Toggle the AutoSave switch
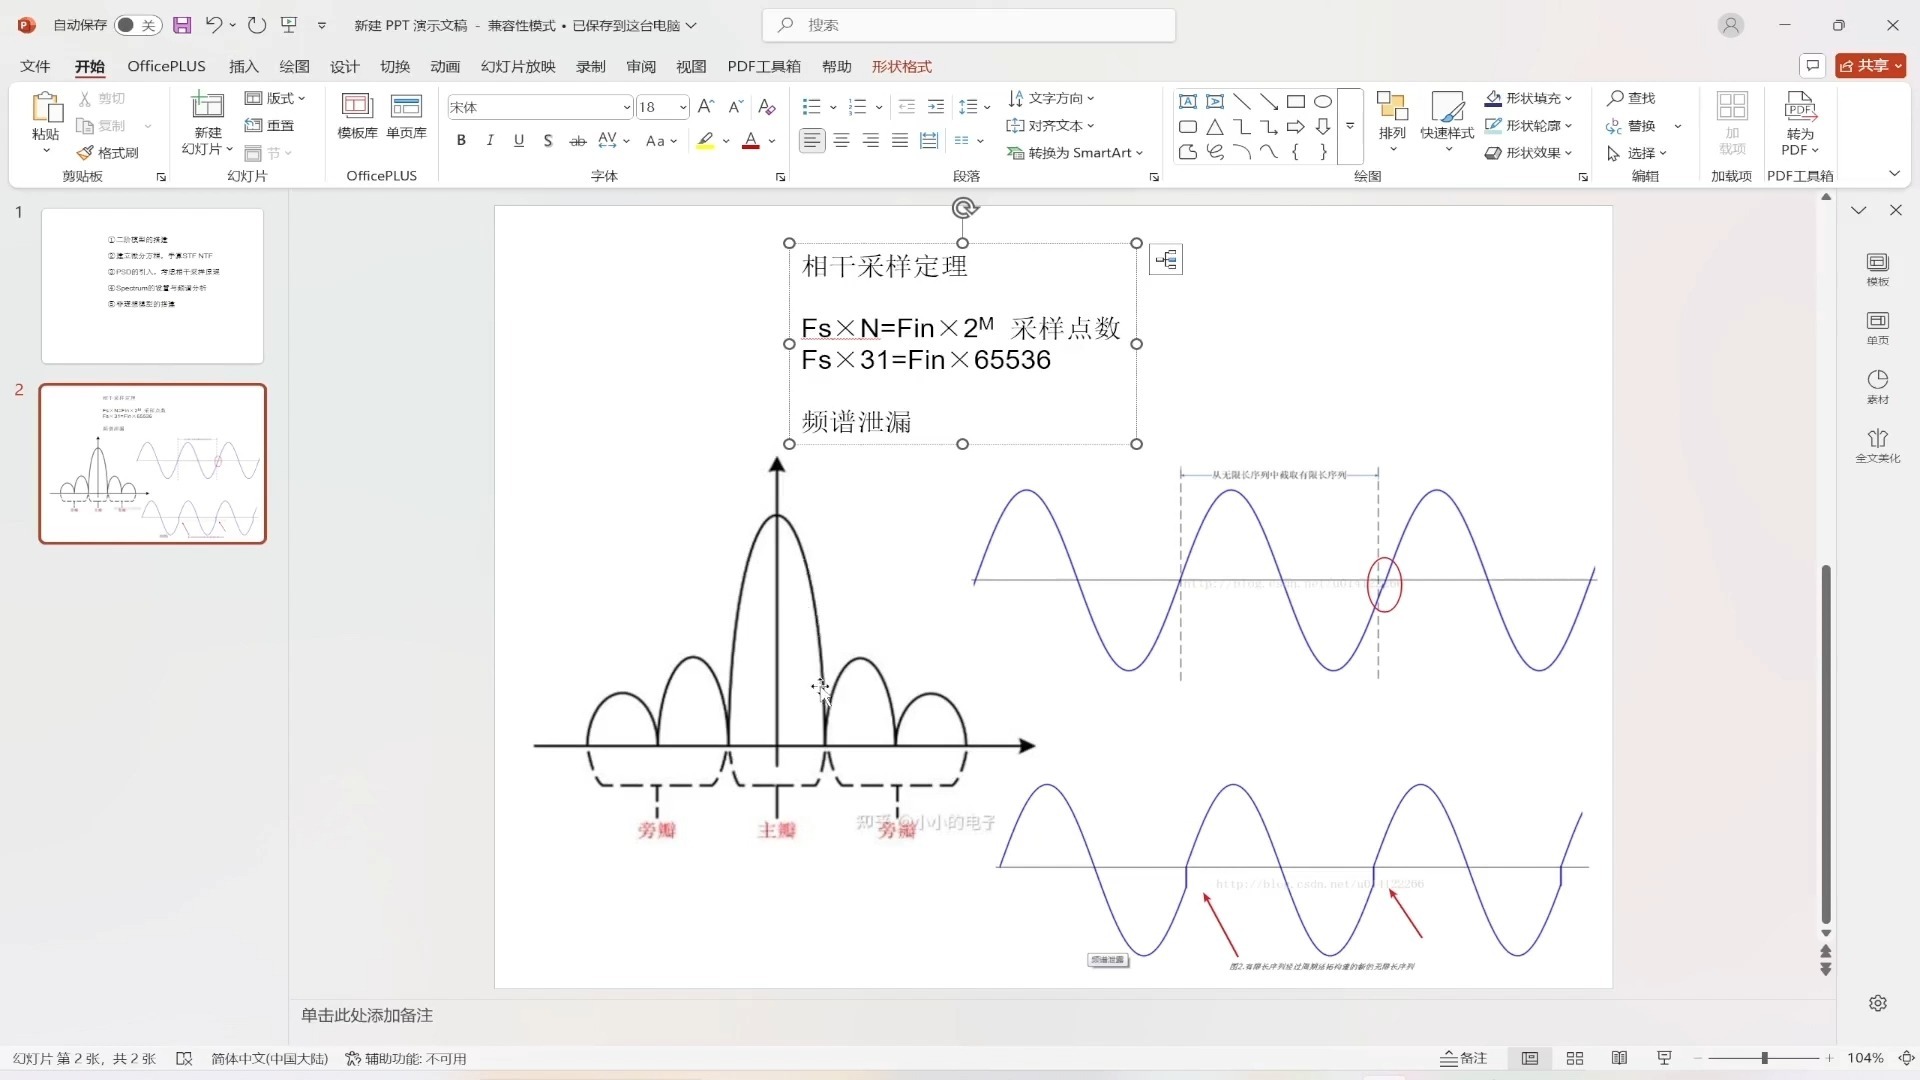The width and height of the screenshot is (1920, 1080). (137, 25)
